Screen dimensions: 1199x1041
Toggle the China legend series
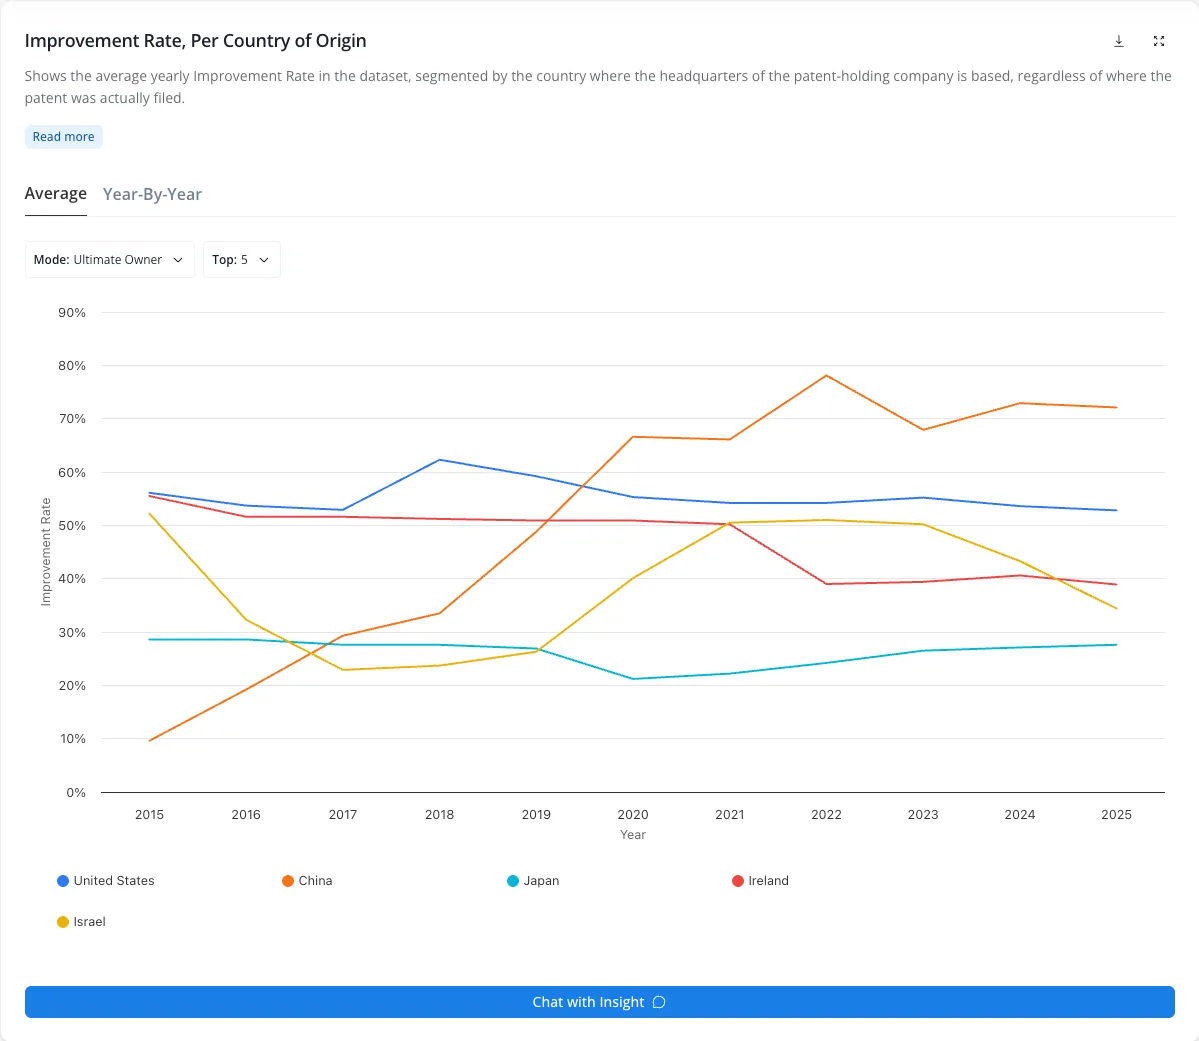coord(307,881)
